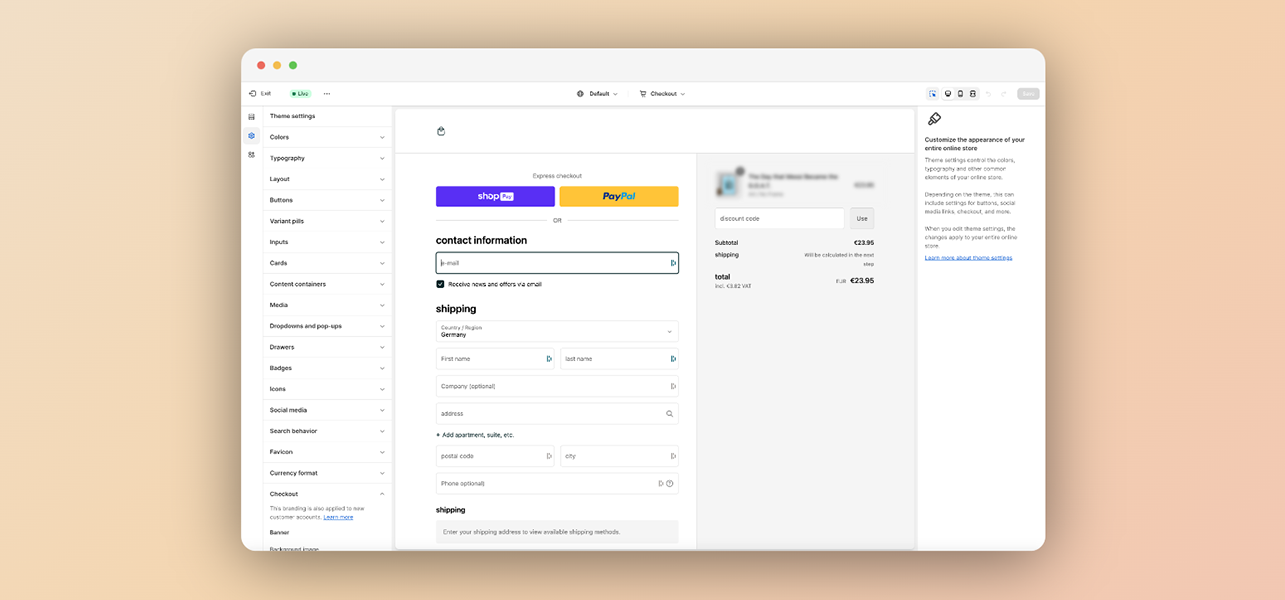Expand Dropdowns and pop-ups section
This screenshot has width=1285, height=600.
327,326
